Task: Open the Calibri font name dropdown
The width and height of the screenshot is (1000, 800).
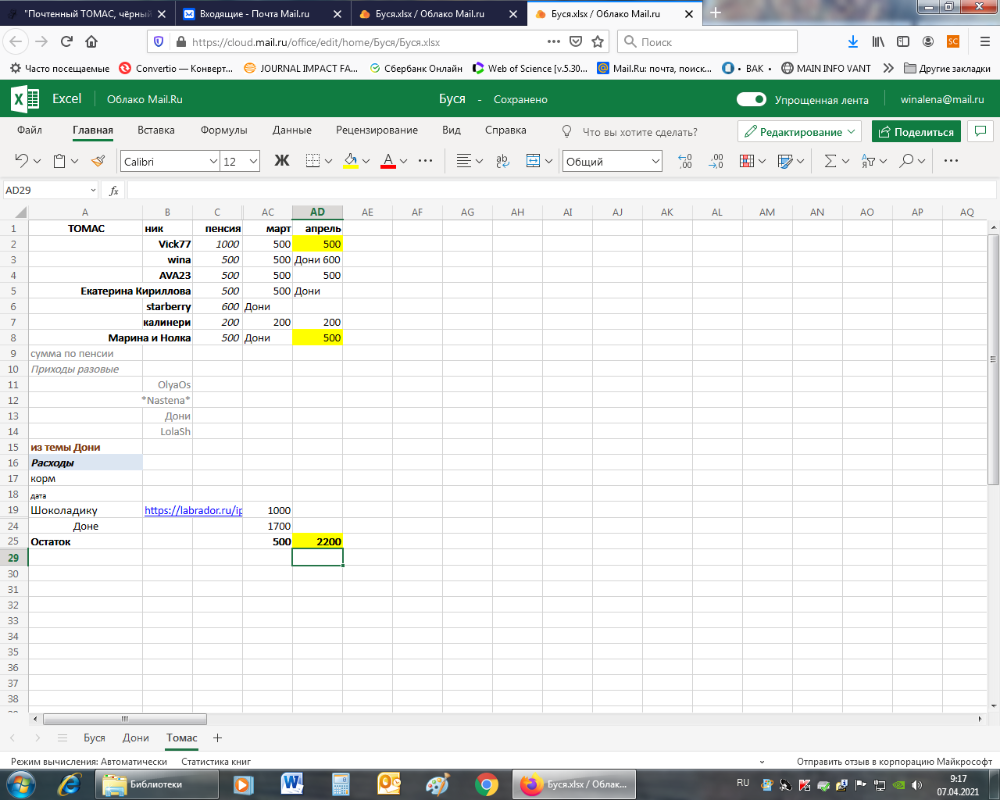Action: 170,161
